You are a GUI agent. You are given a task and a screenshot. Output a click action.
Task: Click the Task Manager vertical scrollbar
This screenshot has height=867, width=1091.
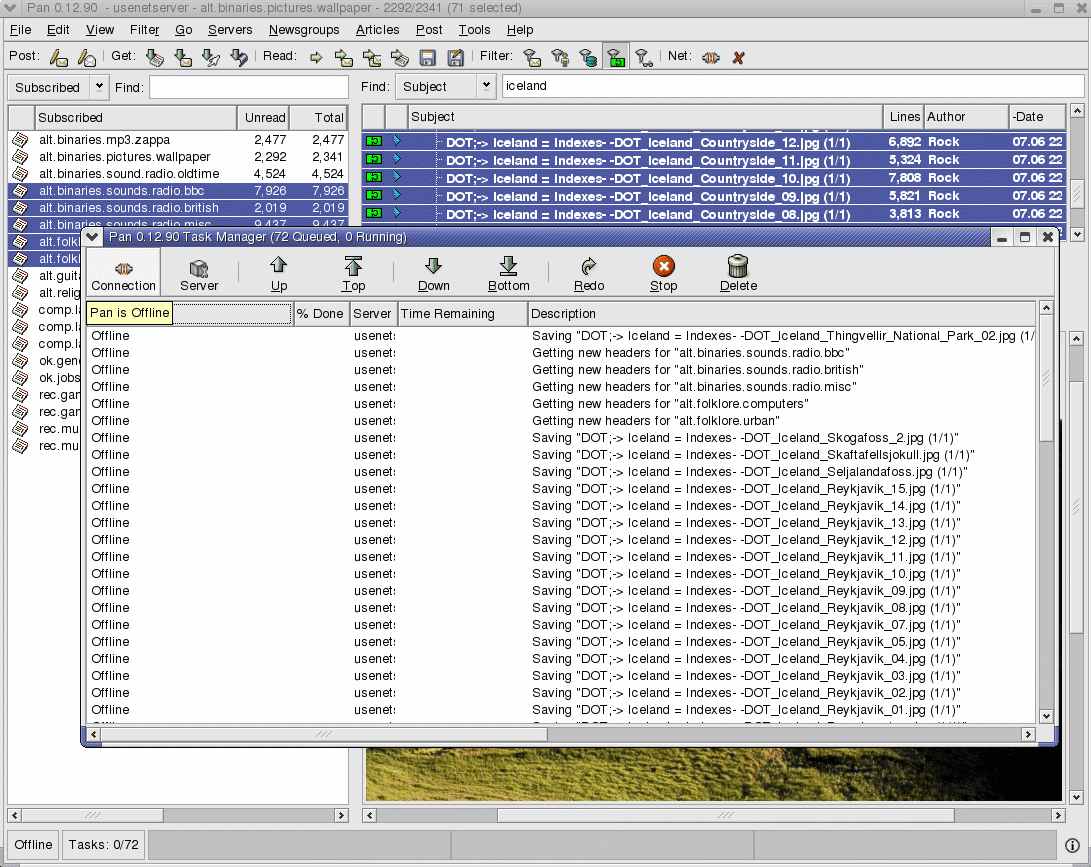pyautogui.click(x=1046, y=511)
